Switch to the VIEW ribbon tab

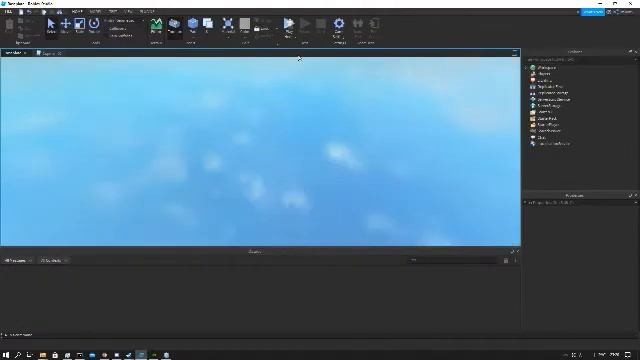(128, 12)
